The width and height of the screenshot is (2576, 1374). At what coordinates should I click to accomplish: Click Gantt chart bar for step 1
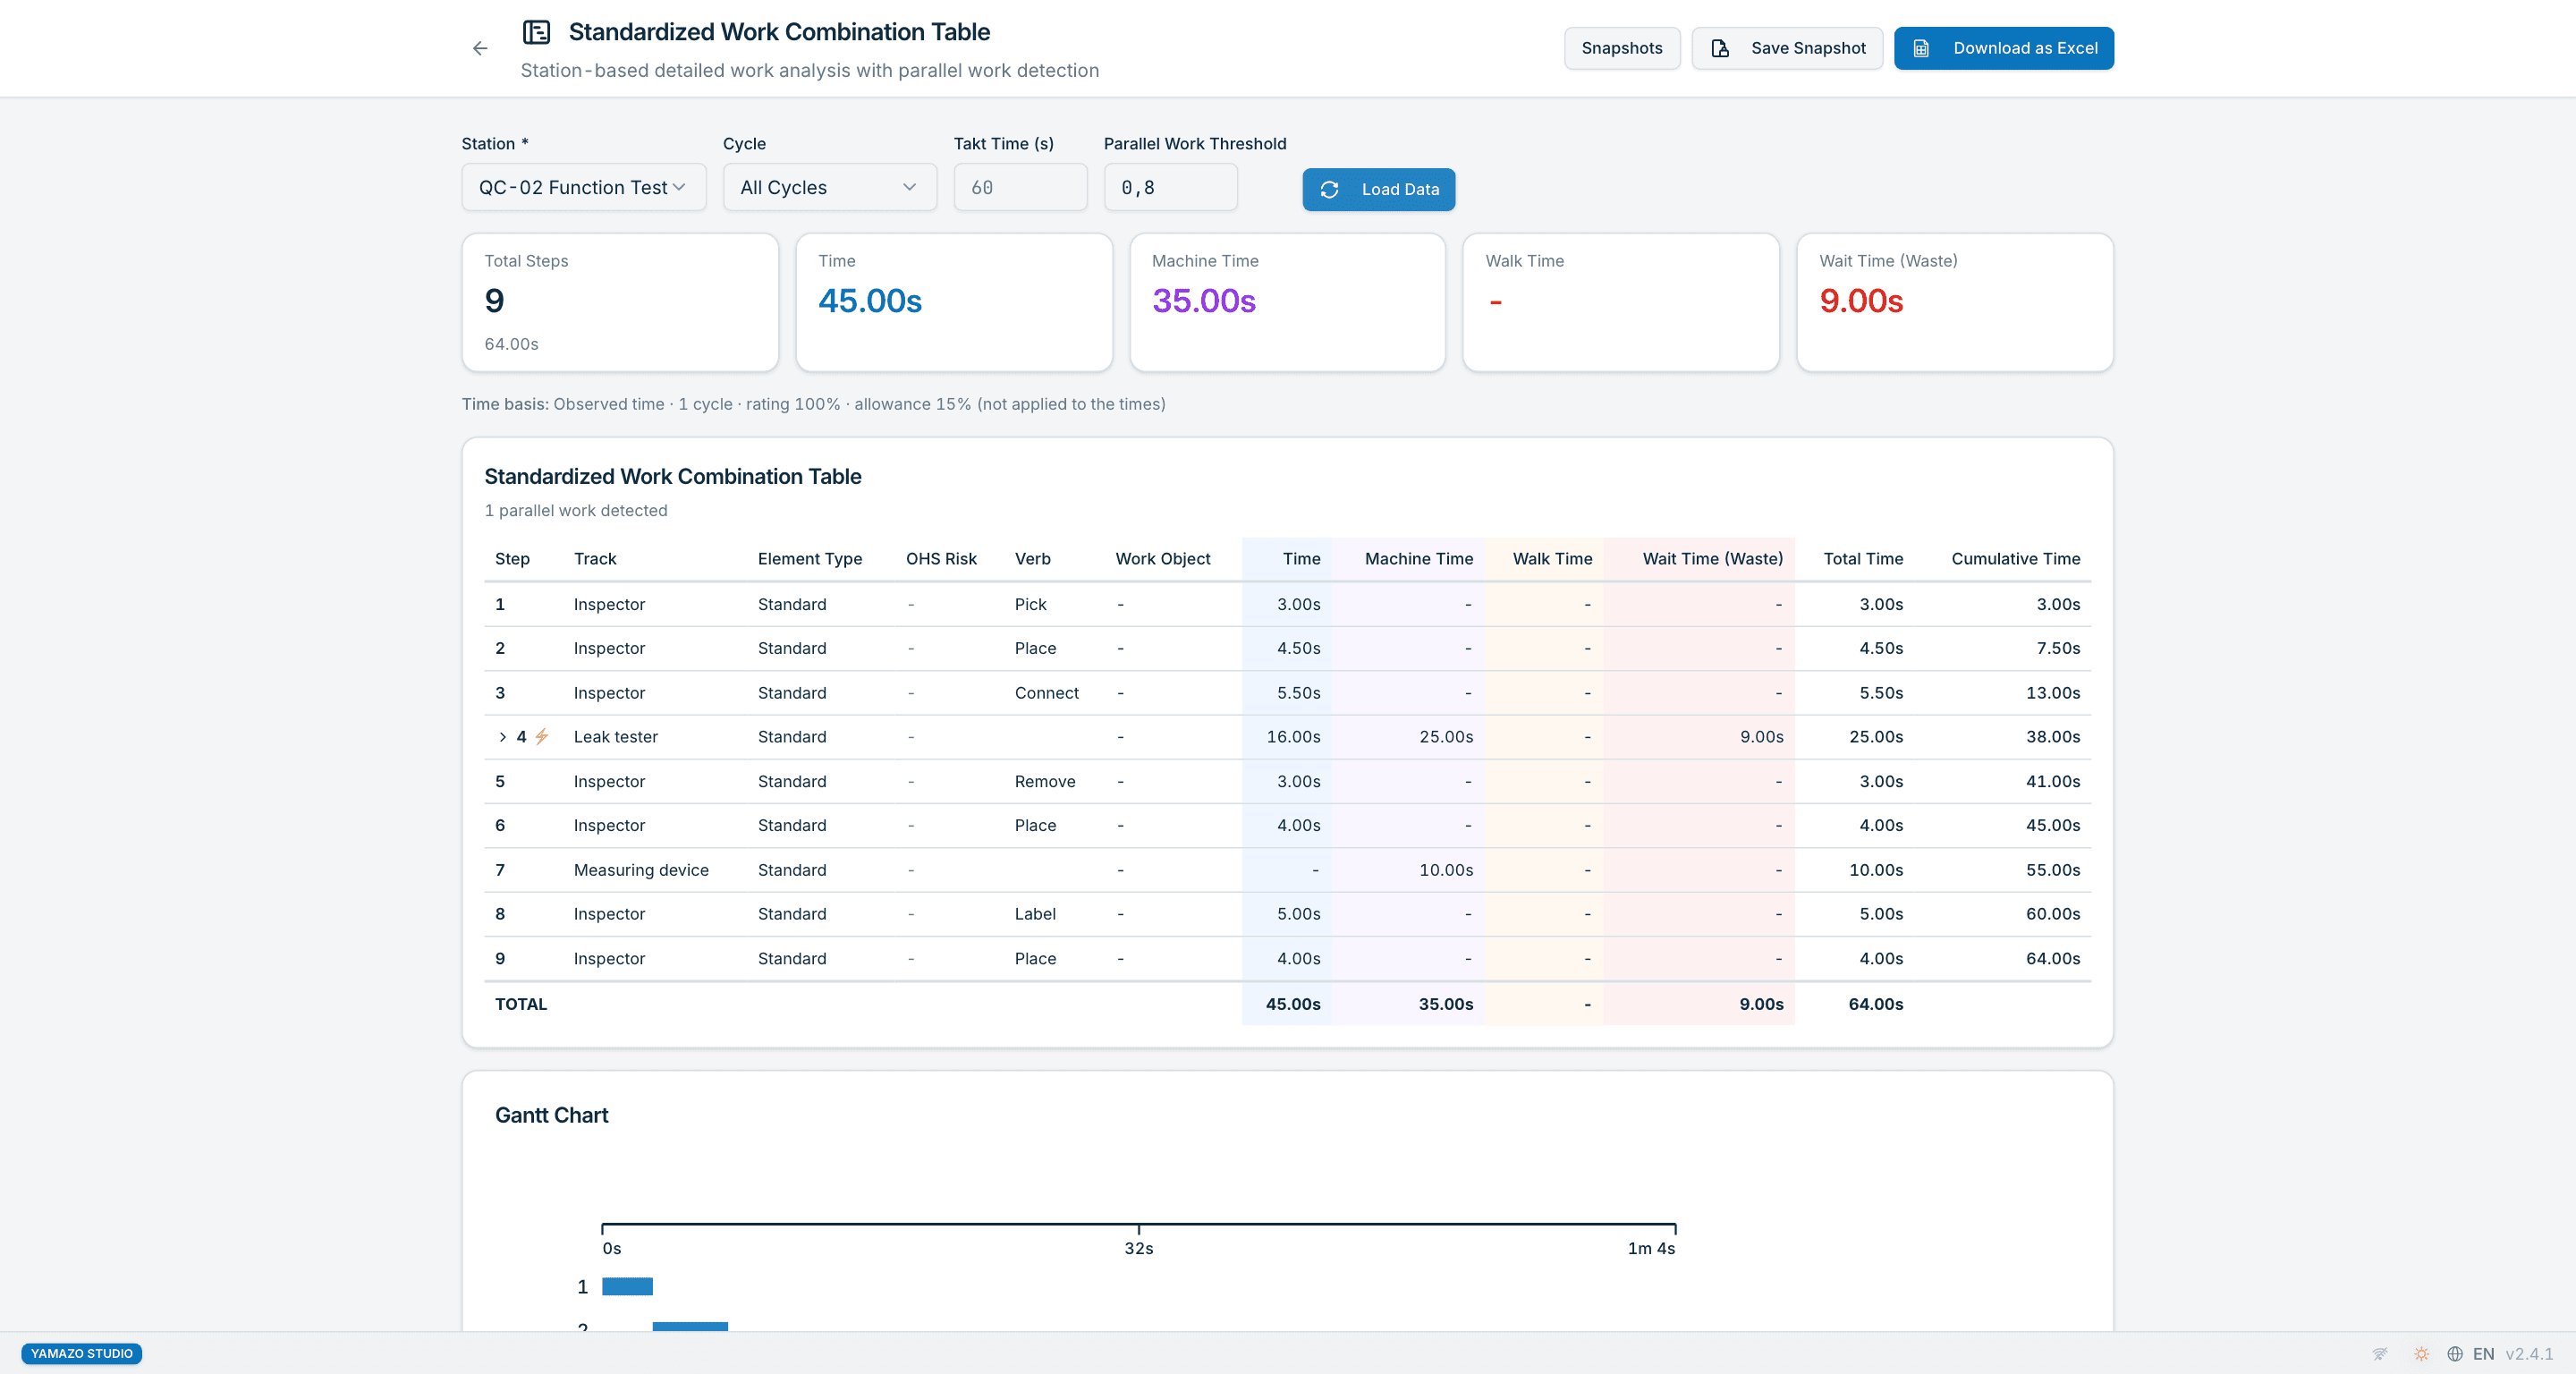tap(627, 1286)
